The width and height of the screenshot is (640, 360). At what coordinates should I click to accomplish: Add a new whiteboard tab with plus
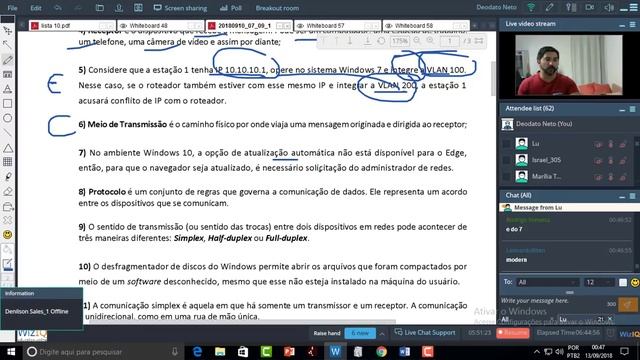[474, 25]
